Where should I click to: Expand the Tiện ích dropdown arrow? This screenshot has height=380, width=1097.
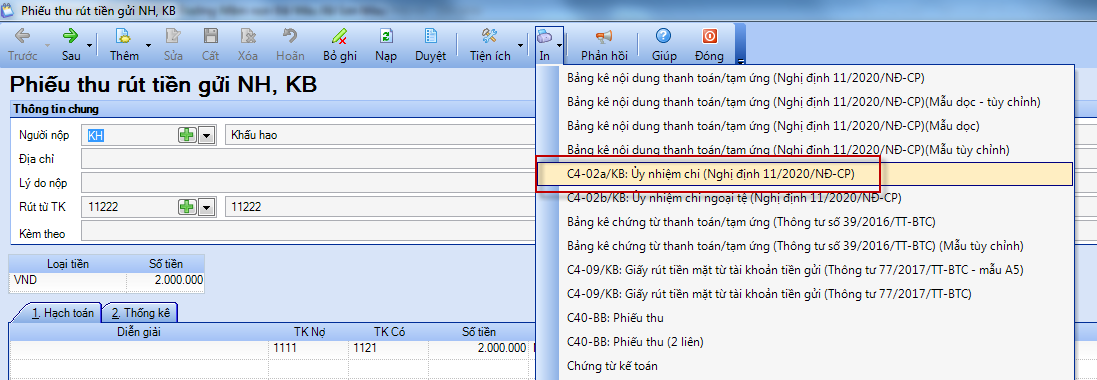(x=521, y=45)
